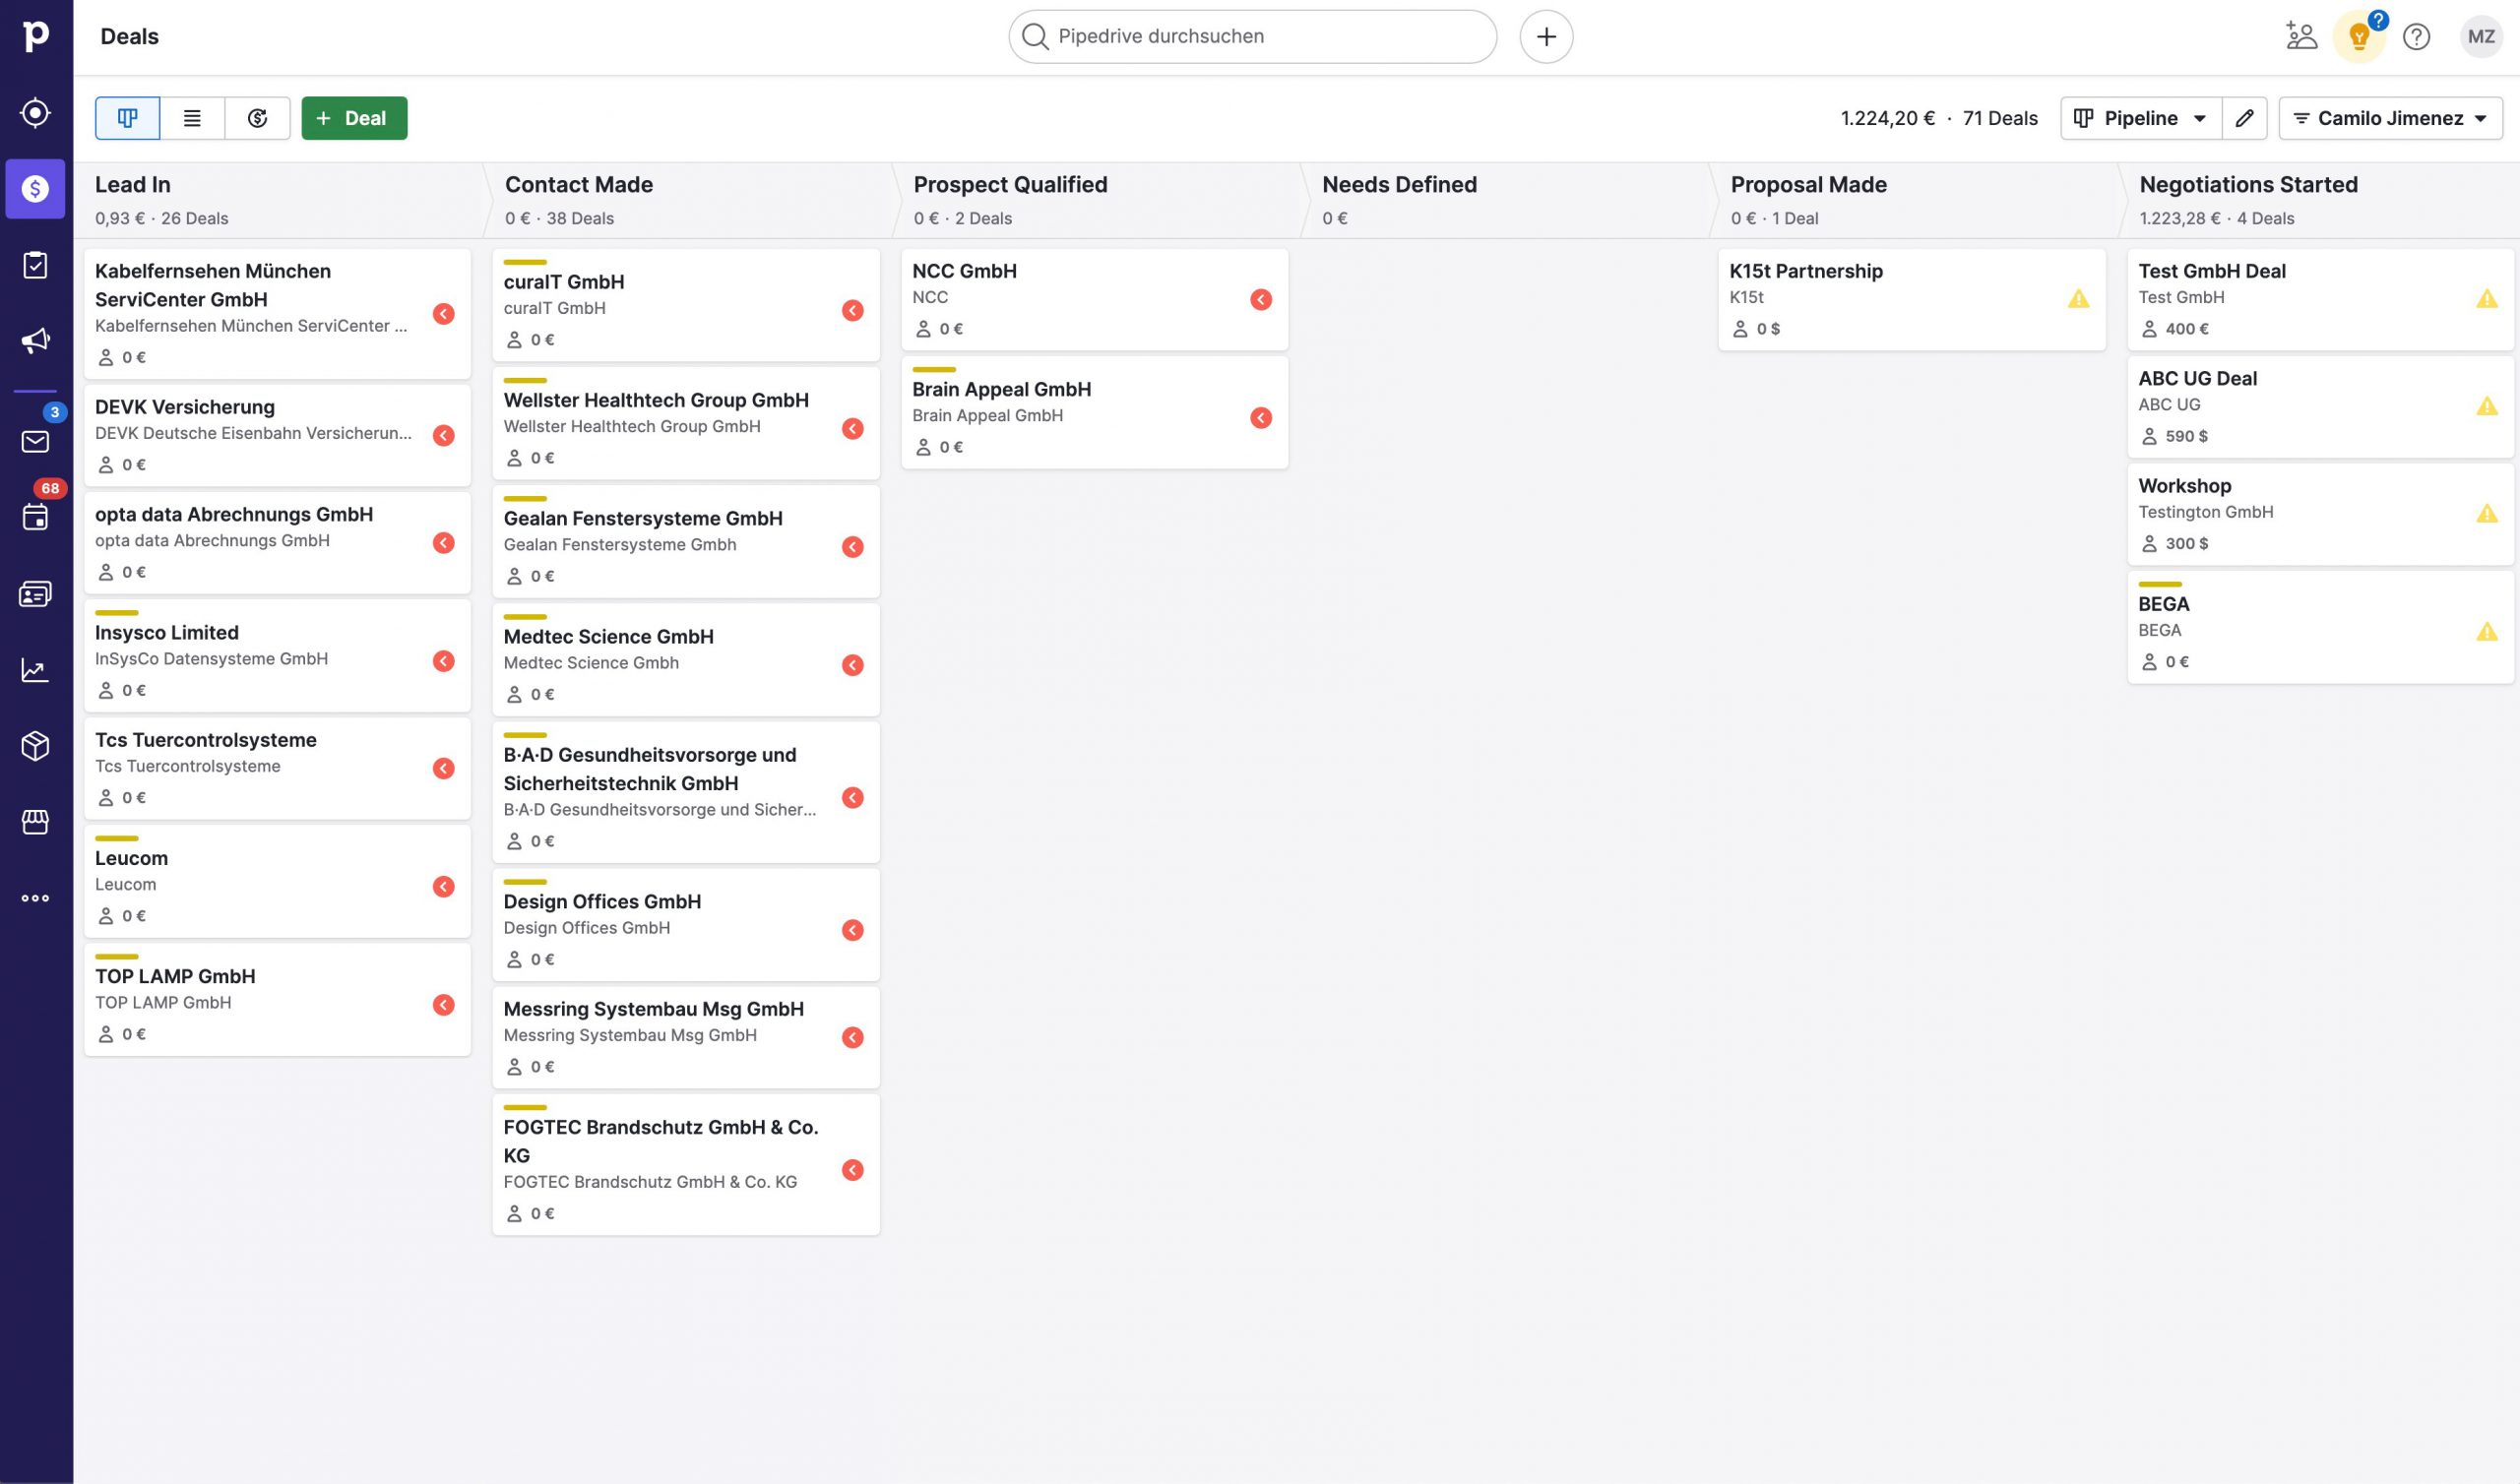Open Marketplace store icon in sidebar
The image size is (2520, 1484).
(x=36, y=822)
